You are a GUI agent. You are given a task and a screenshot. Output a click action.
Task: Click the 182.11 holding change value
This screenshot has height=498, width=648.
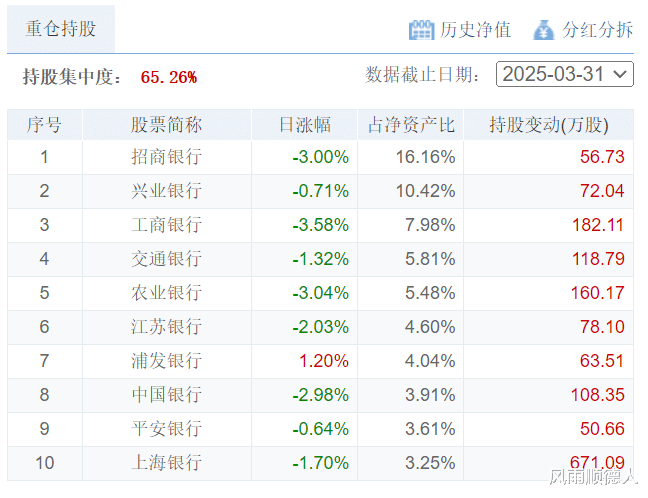click(x=598, y=225)
